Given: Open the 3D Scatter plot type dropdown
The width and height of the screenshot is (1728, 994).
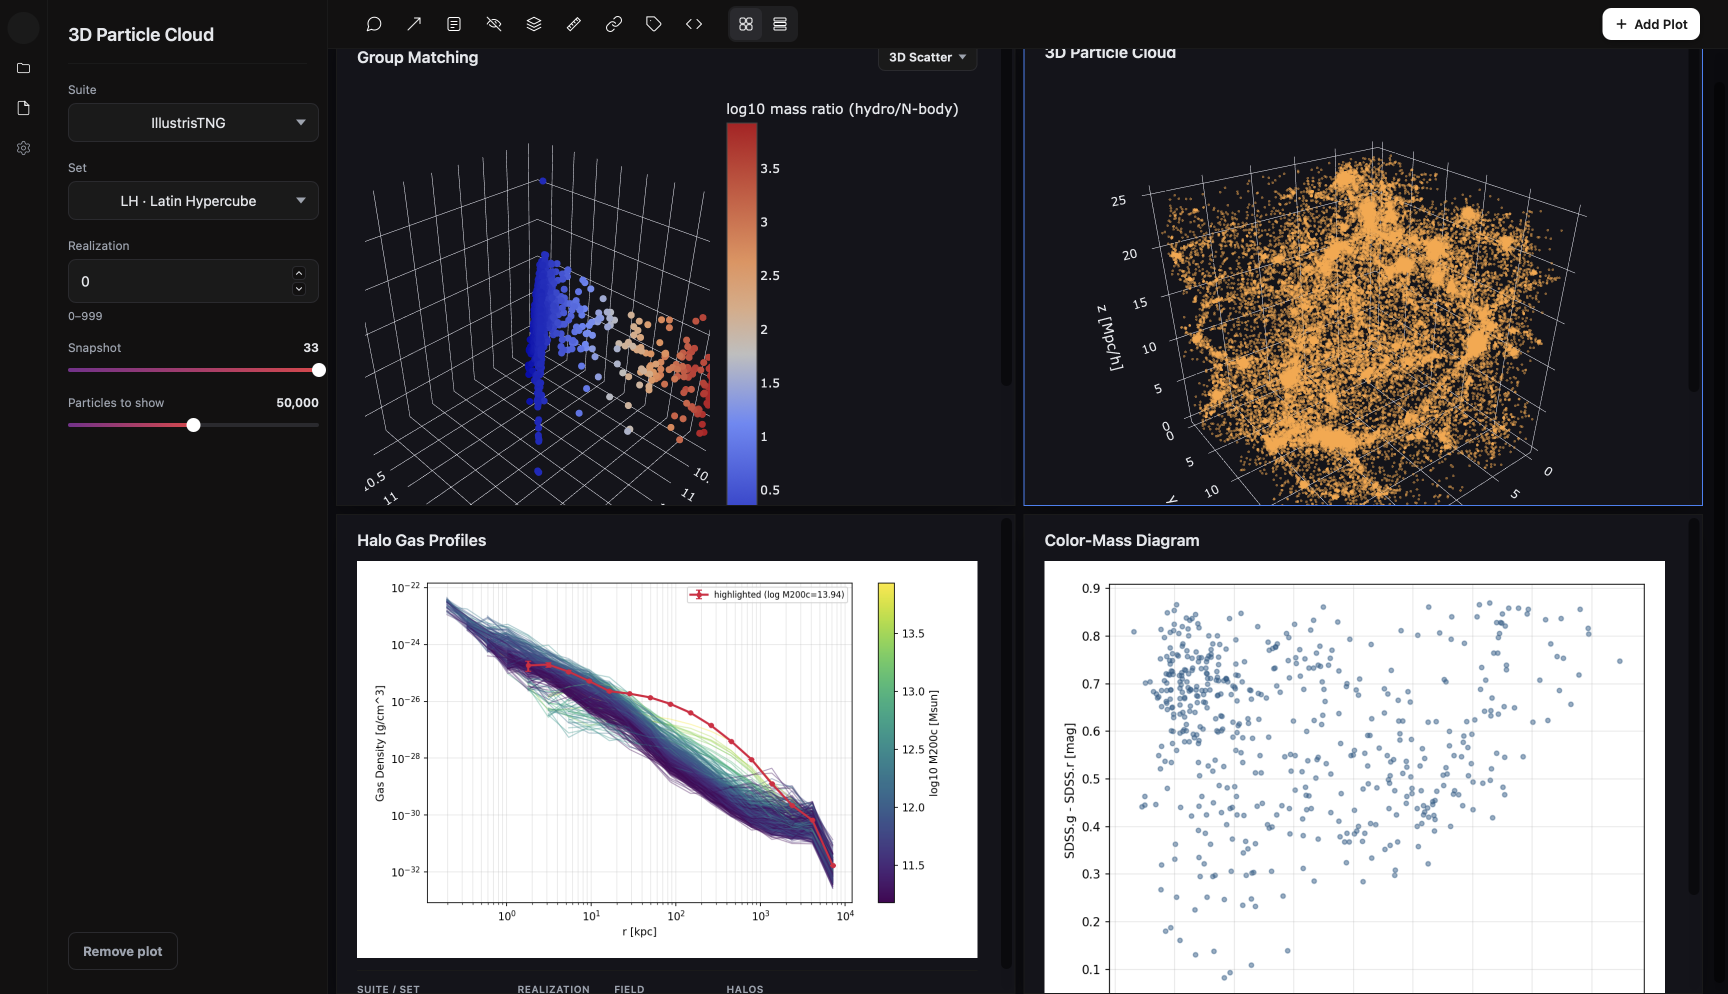Looking at the screenshot, I should point(927,57).
